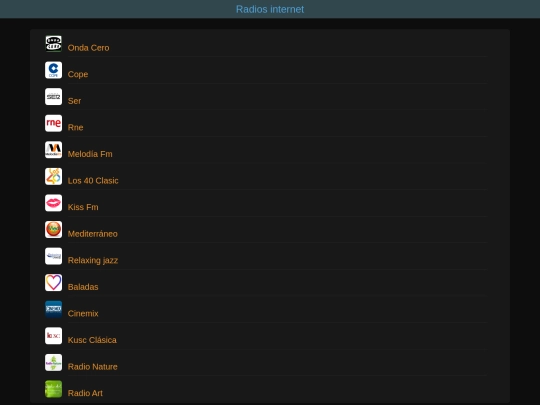Select the Radio Art text link

85,393
